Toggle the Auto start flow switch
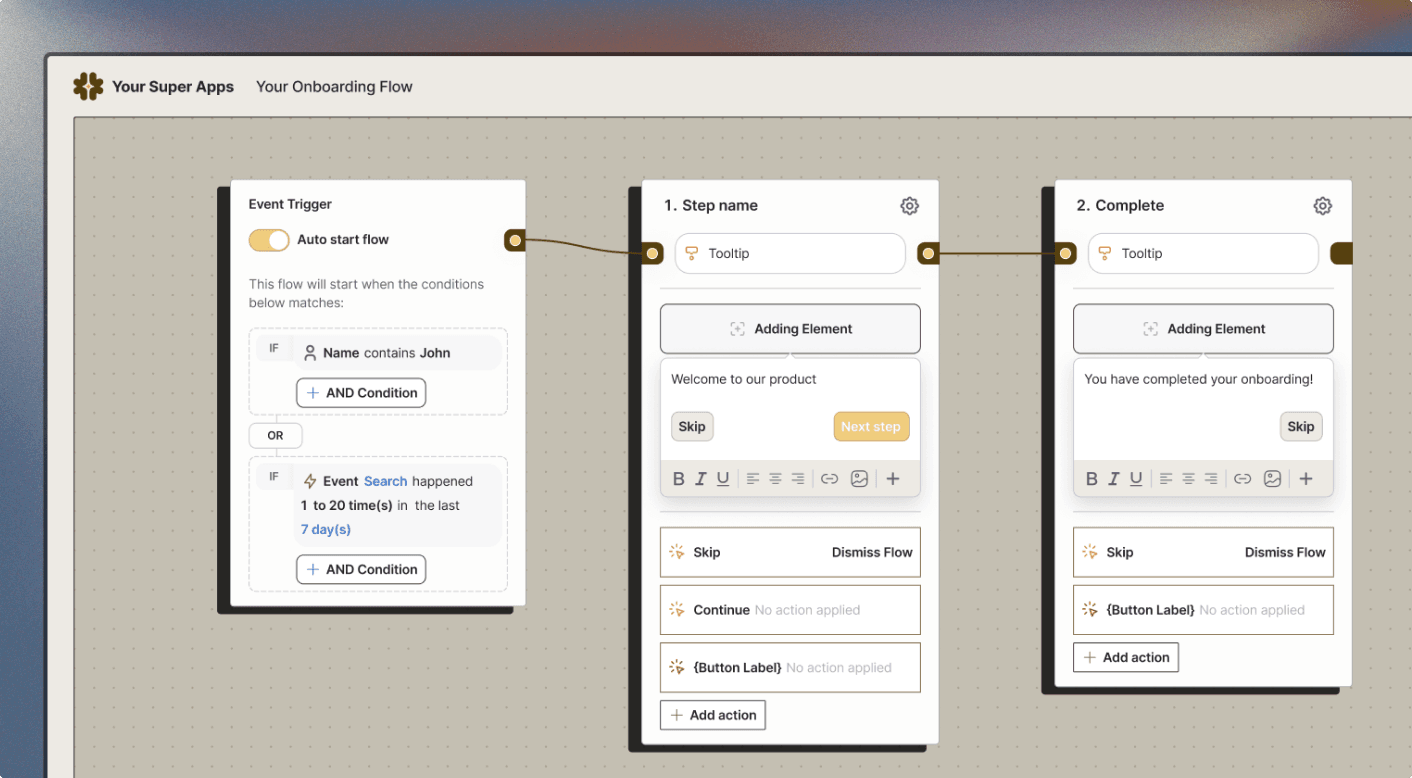 [x=269, y=240]
